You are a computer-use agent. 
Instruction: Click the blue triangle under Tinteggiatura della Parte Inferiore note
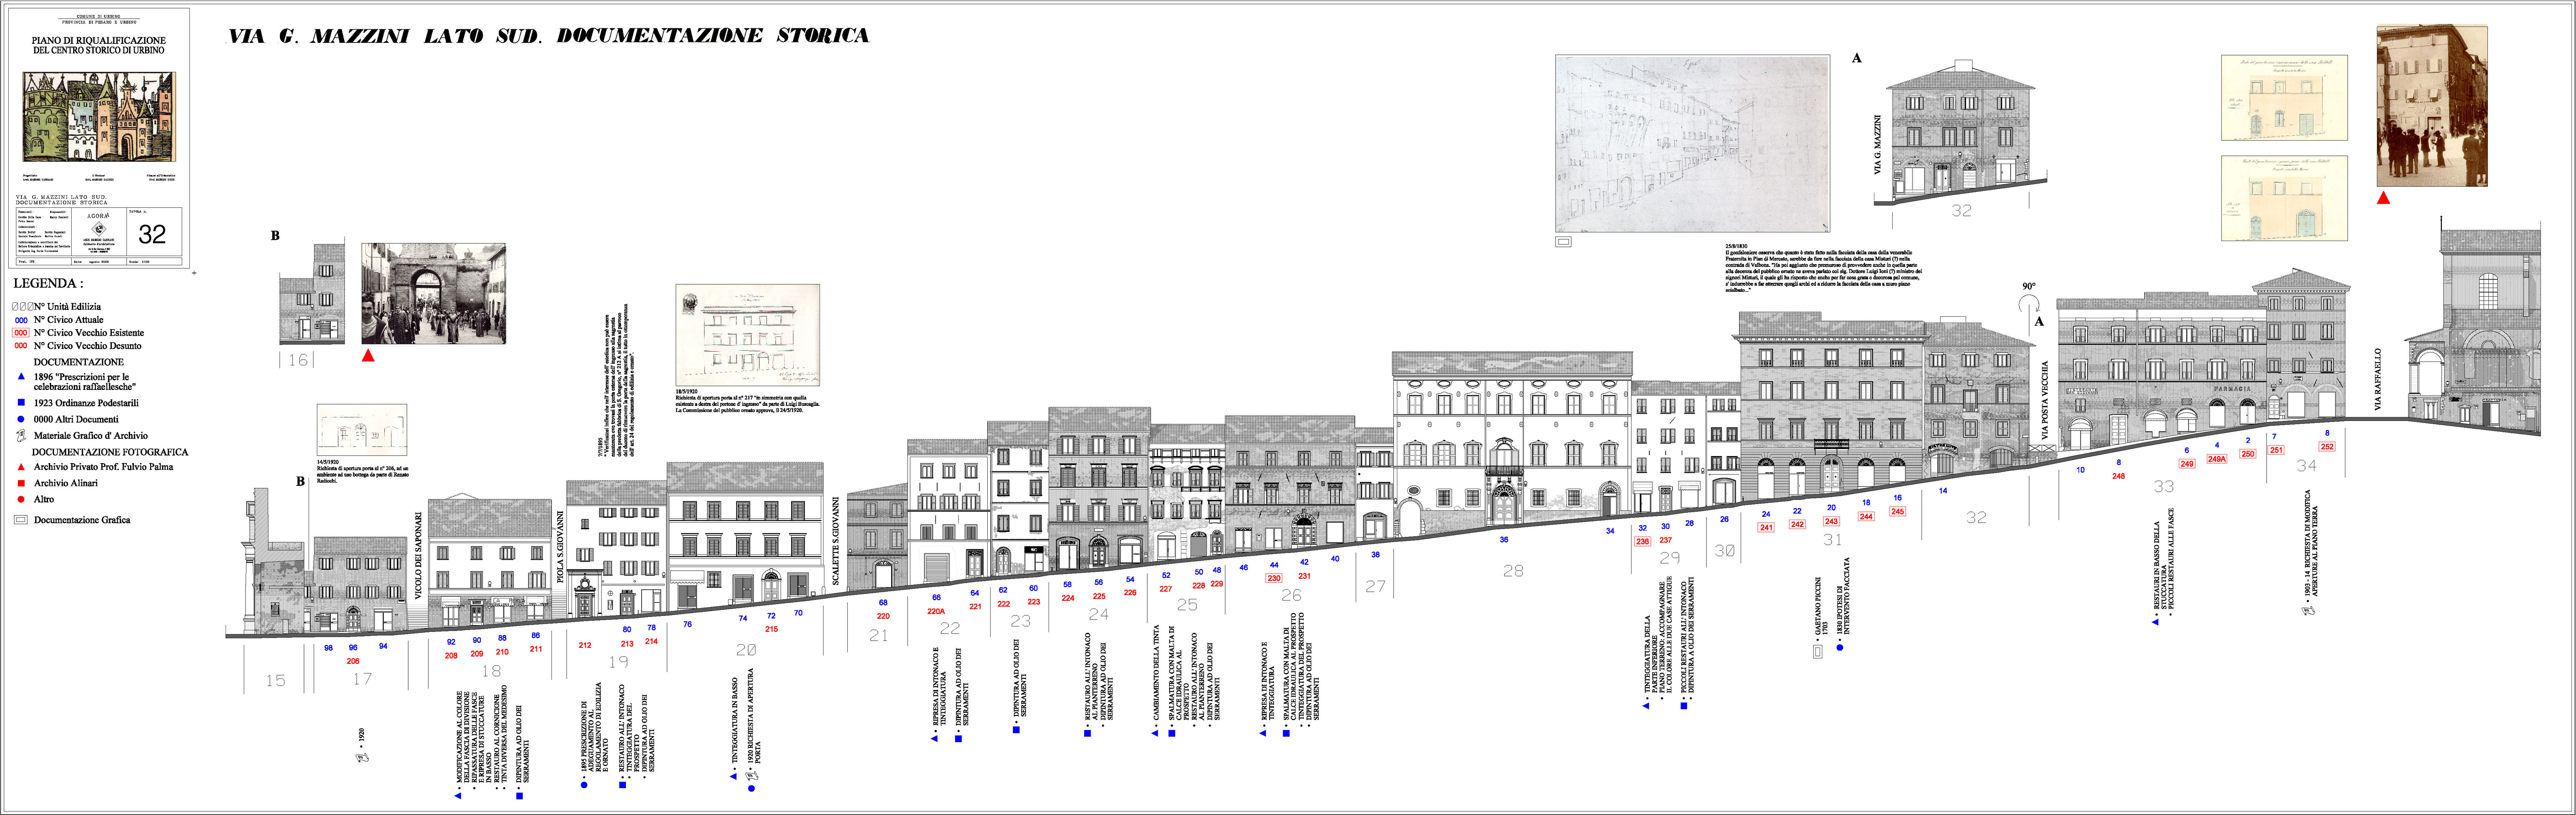tap(1645, 706)
